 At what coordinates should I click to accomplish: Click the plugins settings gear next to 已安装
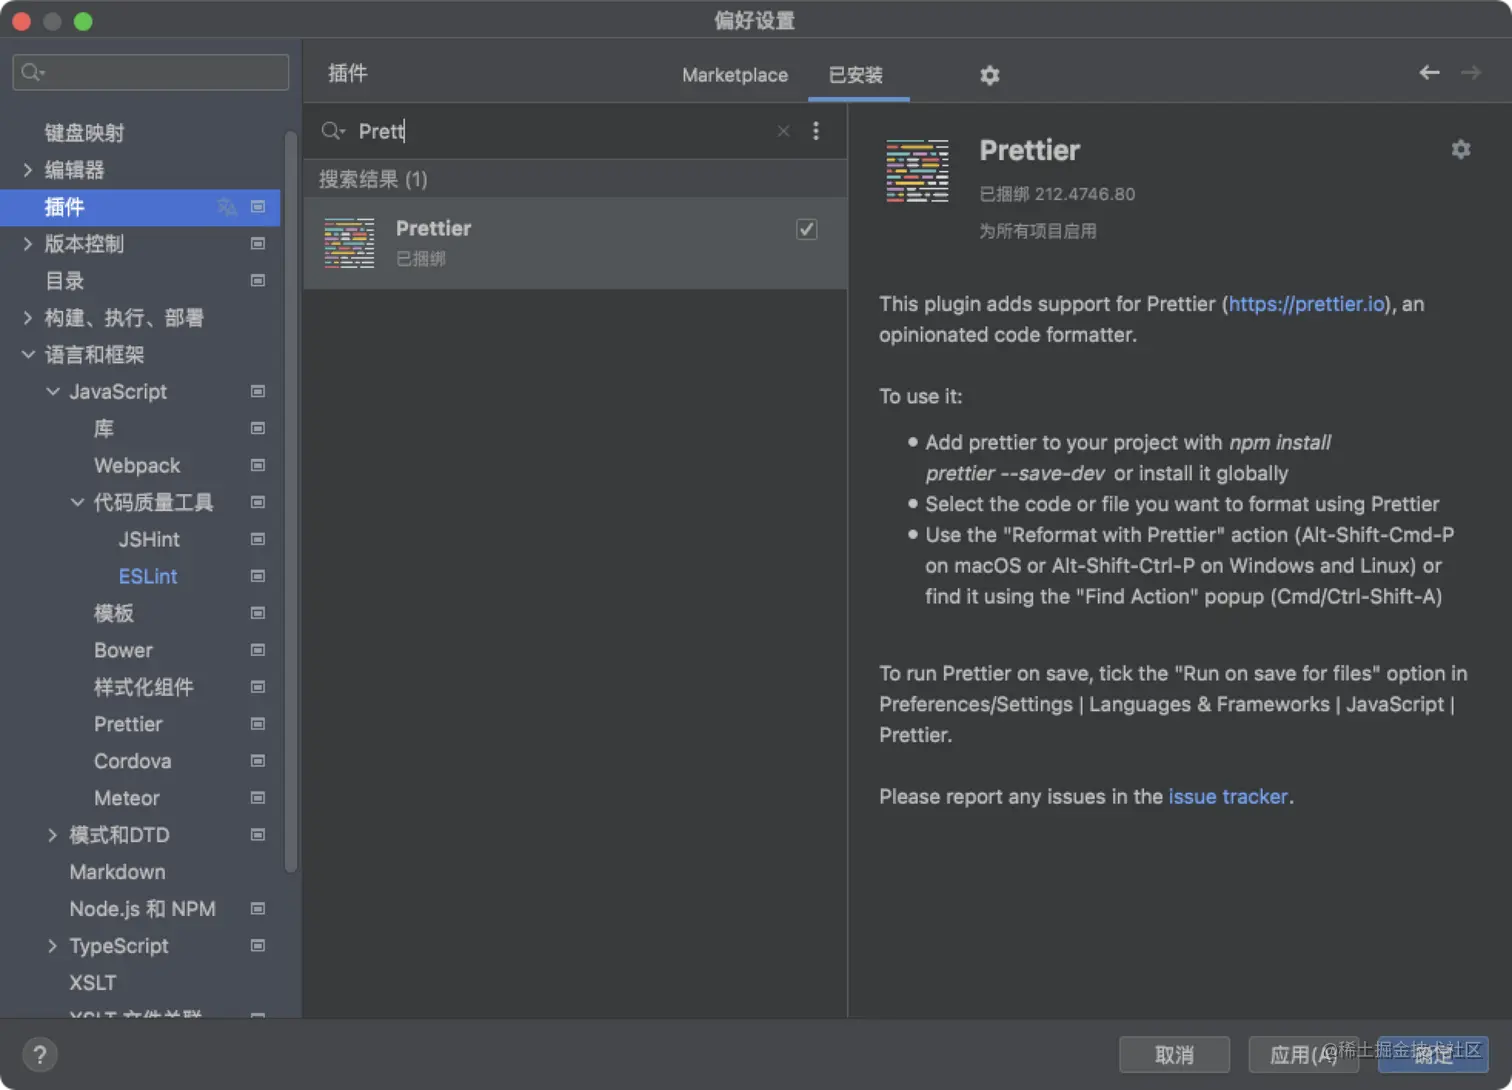pyautogui.click(x=990, y=75)
